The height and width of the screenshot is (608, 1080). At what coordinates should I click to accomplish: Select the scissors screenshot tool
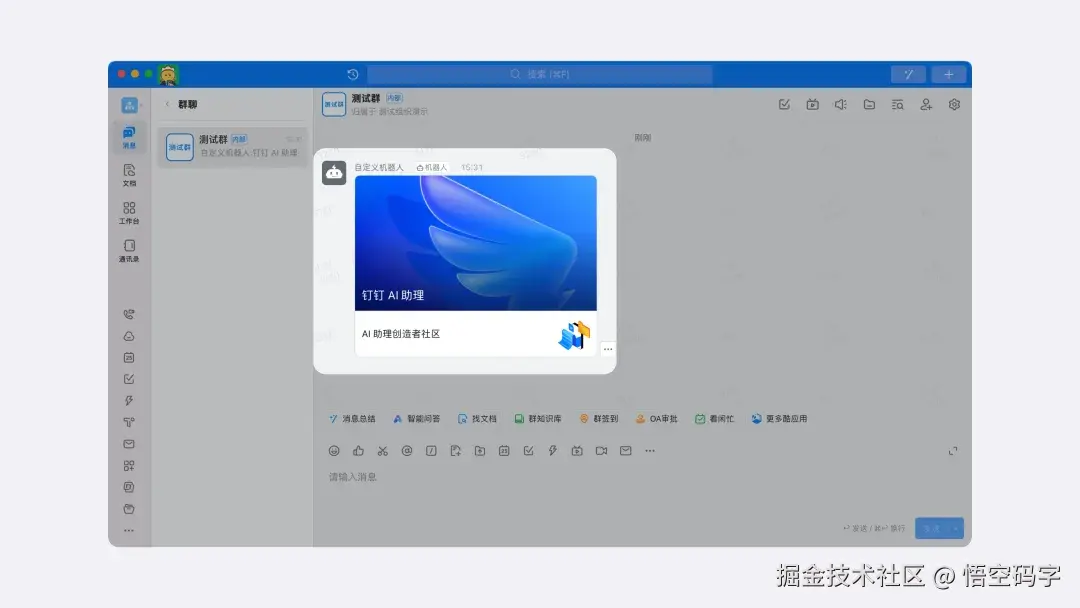(383, 450)
